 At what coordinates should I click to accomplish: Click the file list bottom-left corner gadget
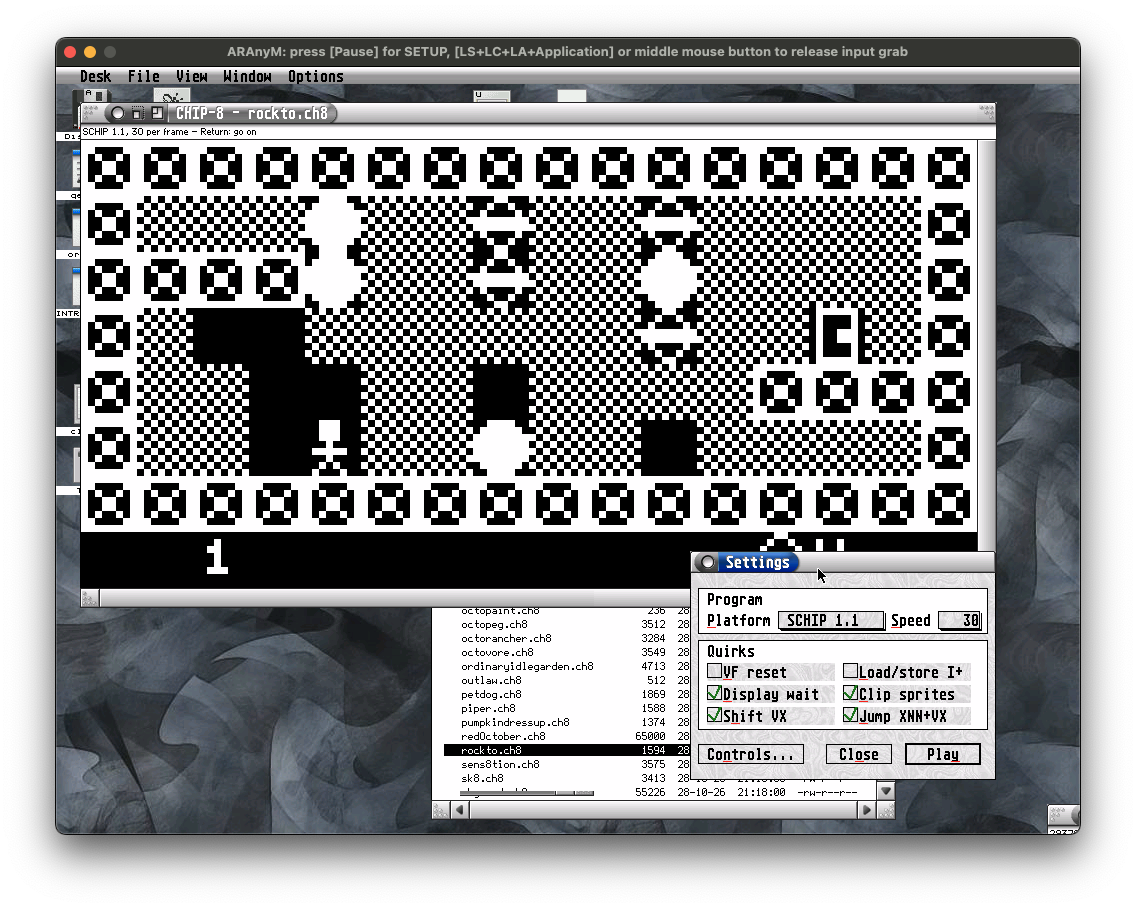click(x=440, y=810)
